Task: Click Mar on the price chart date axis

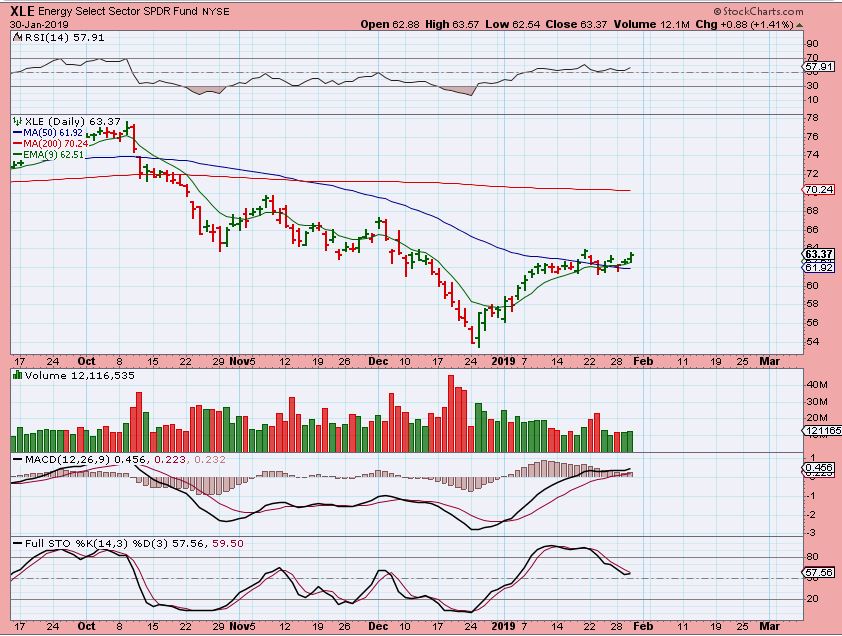Action: pos(770,361)
